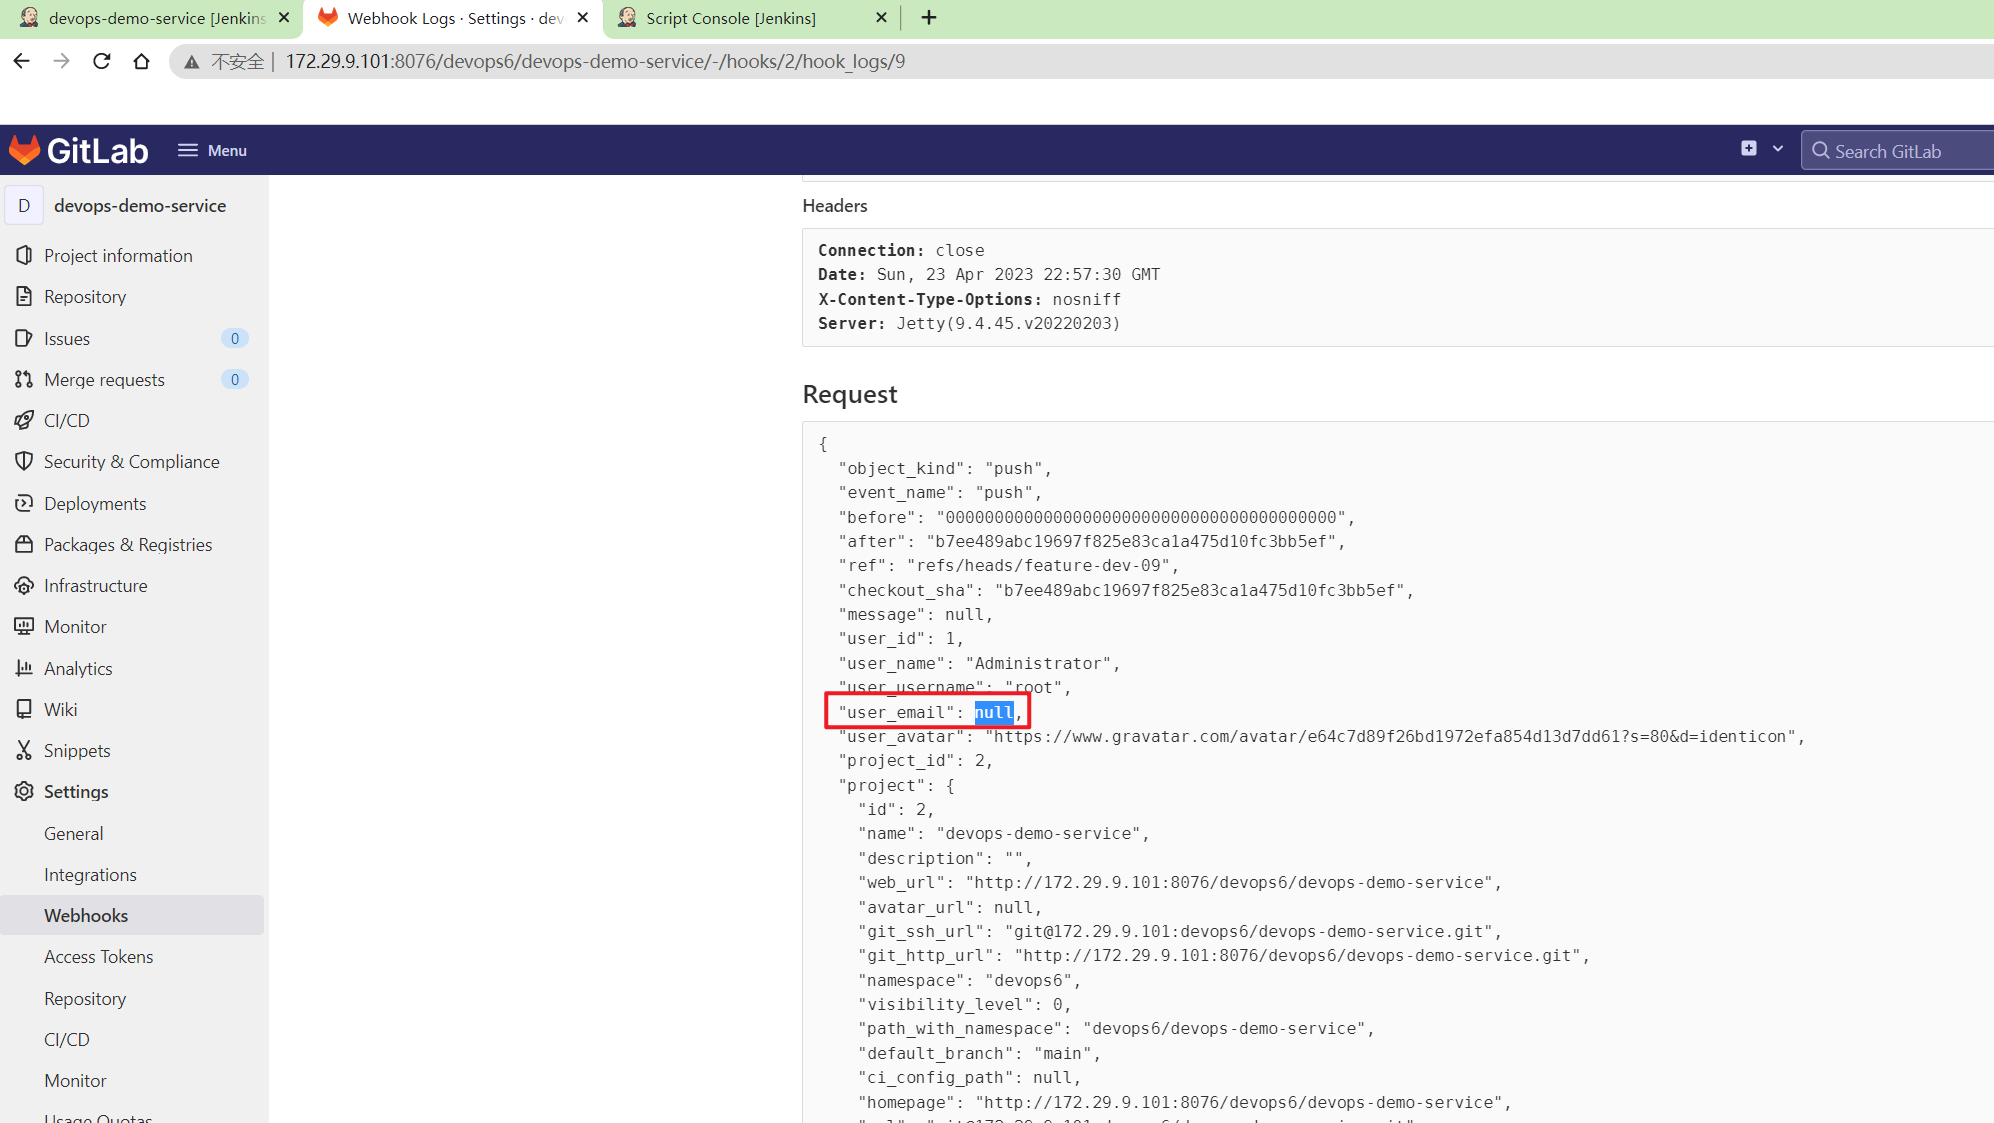
Task: Open devops-demo-service project link
Action: (140, 206)
